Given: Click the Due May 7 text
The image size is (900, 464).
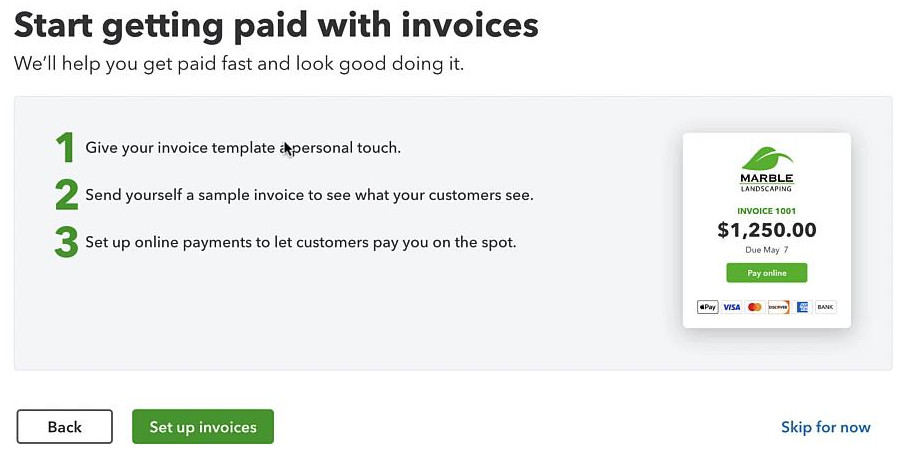Looking at the screenshot, I should click(x=766, y=250).
